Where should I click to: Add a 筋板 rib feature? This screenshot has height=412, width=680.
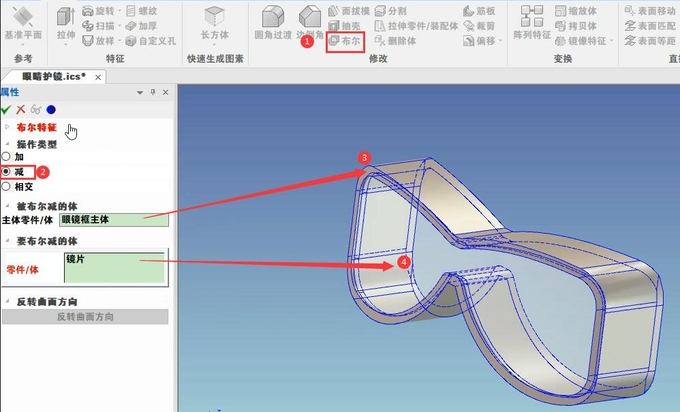click(x=479, y=11)
